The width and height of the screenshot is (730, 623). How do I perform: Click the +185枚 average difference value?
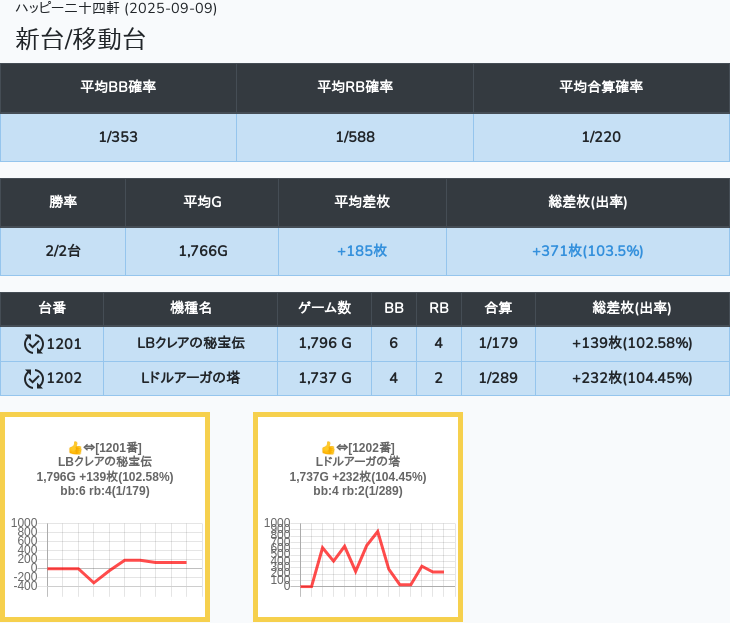362,251
